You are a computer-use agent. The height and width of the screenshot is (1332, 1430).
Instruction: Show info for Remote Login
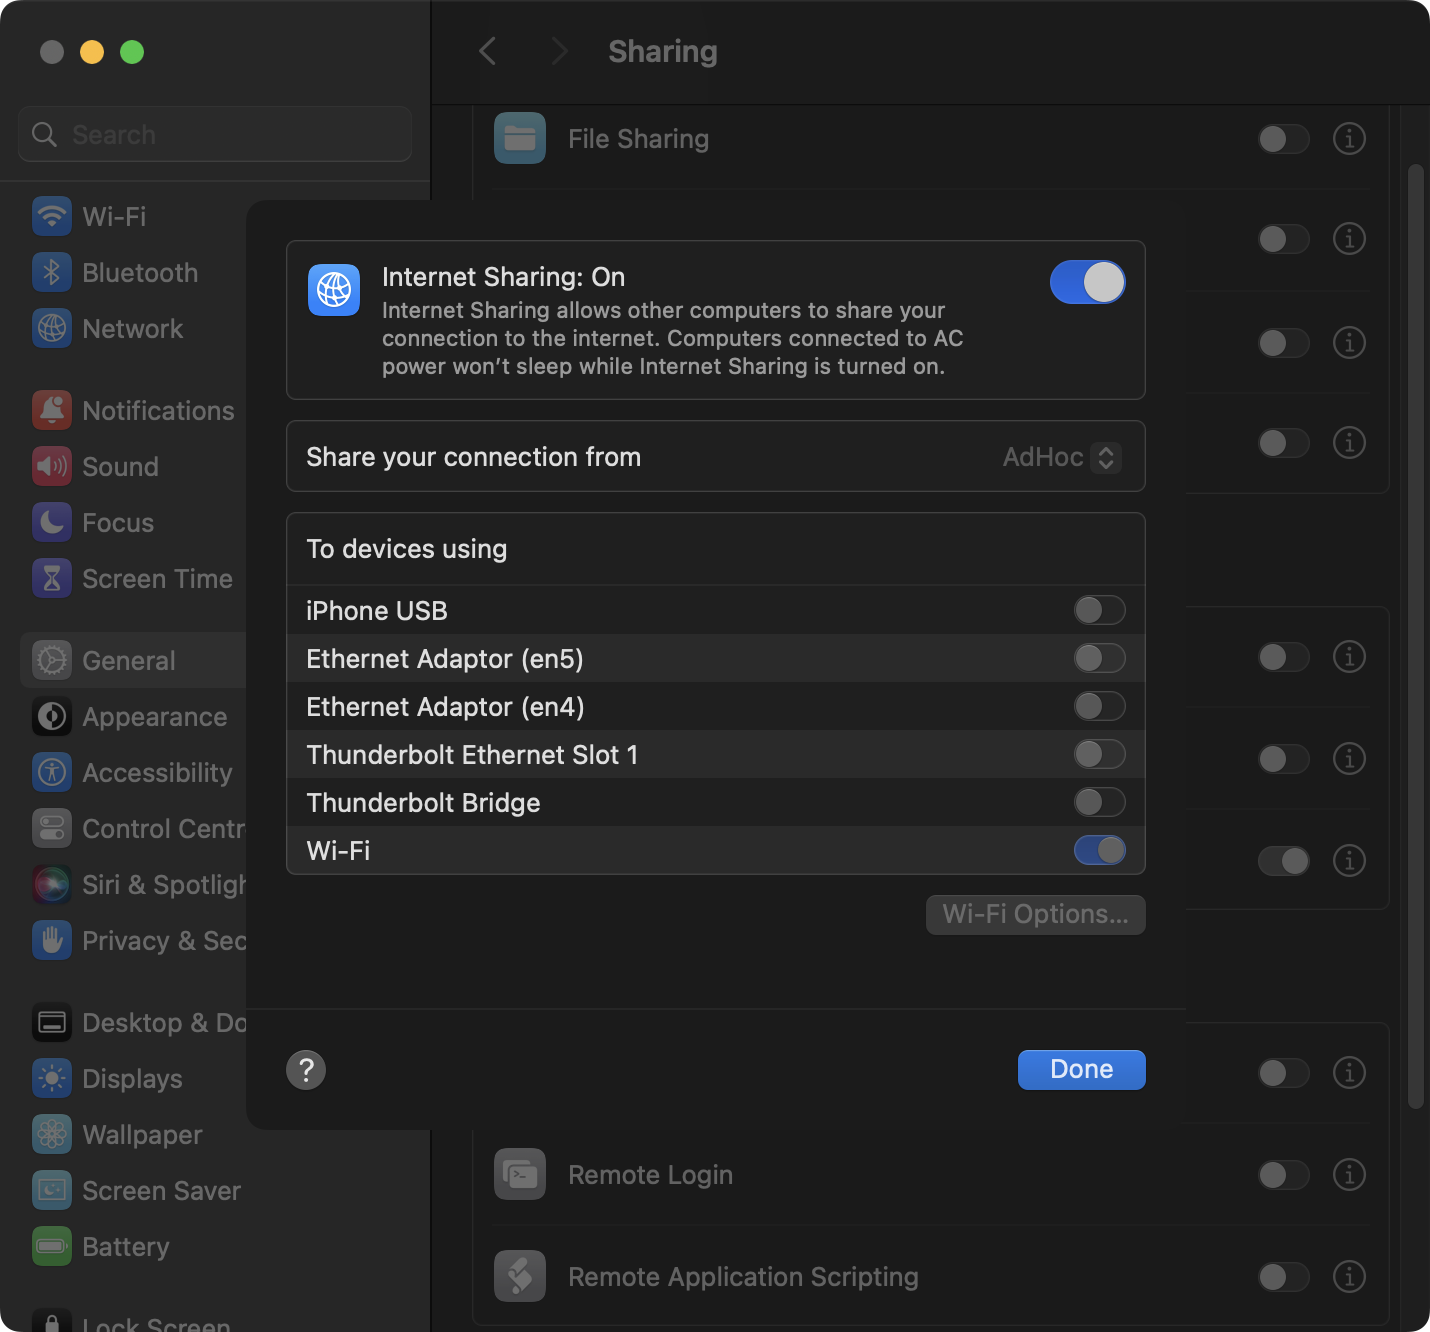coord(1349,1174)
